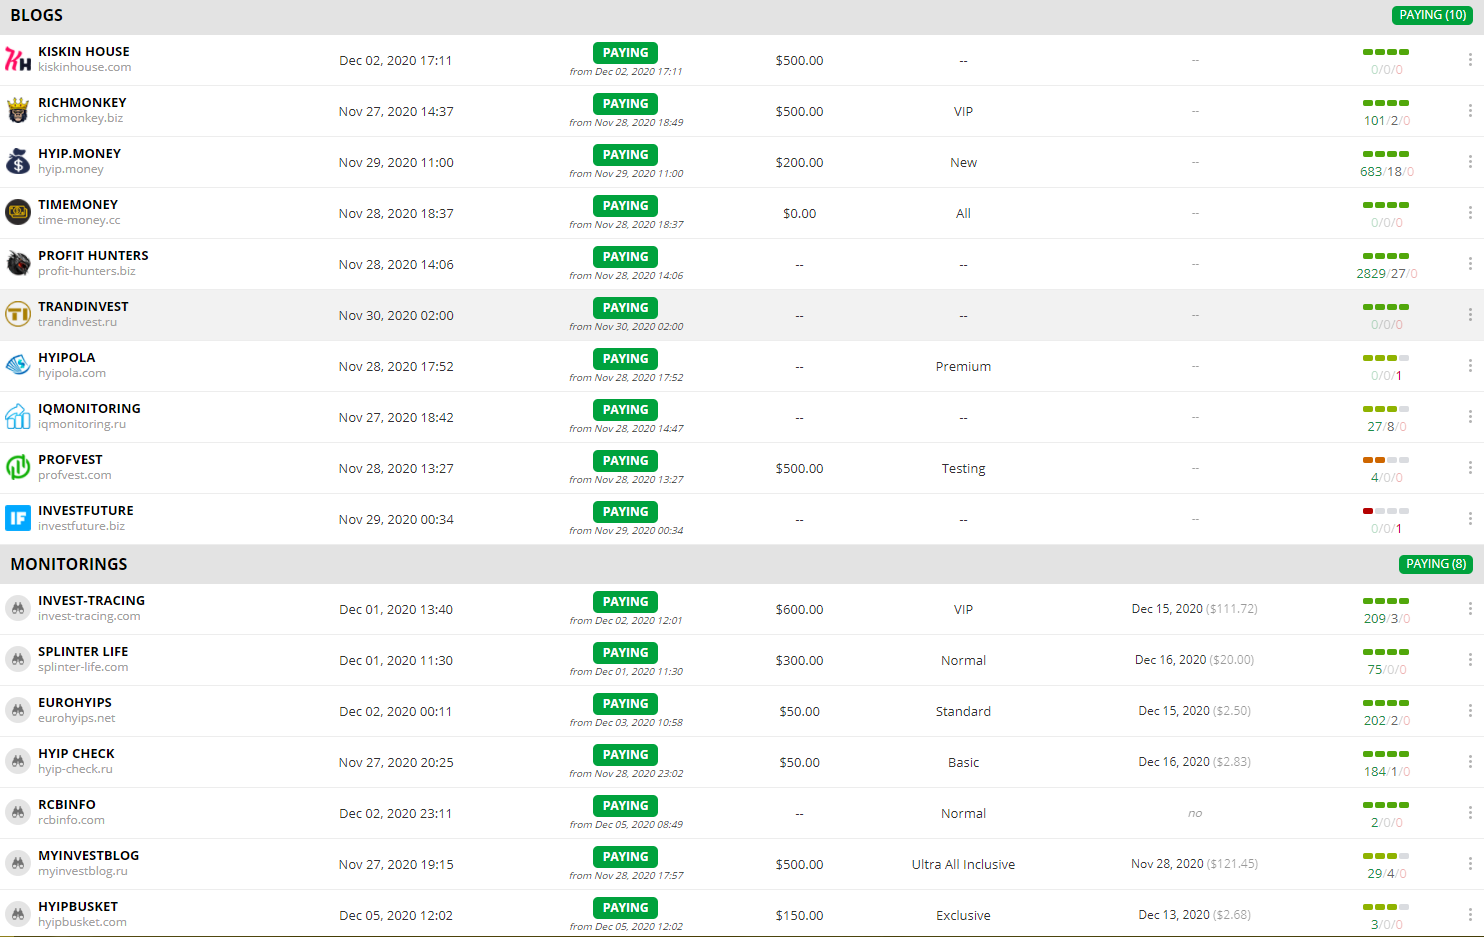Click the TrandInvest TI logo icon
Viewport: 1484px width, 937px height.
tap(18, 315)
